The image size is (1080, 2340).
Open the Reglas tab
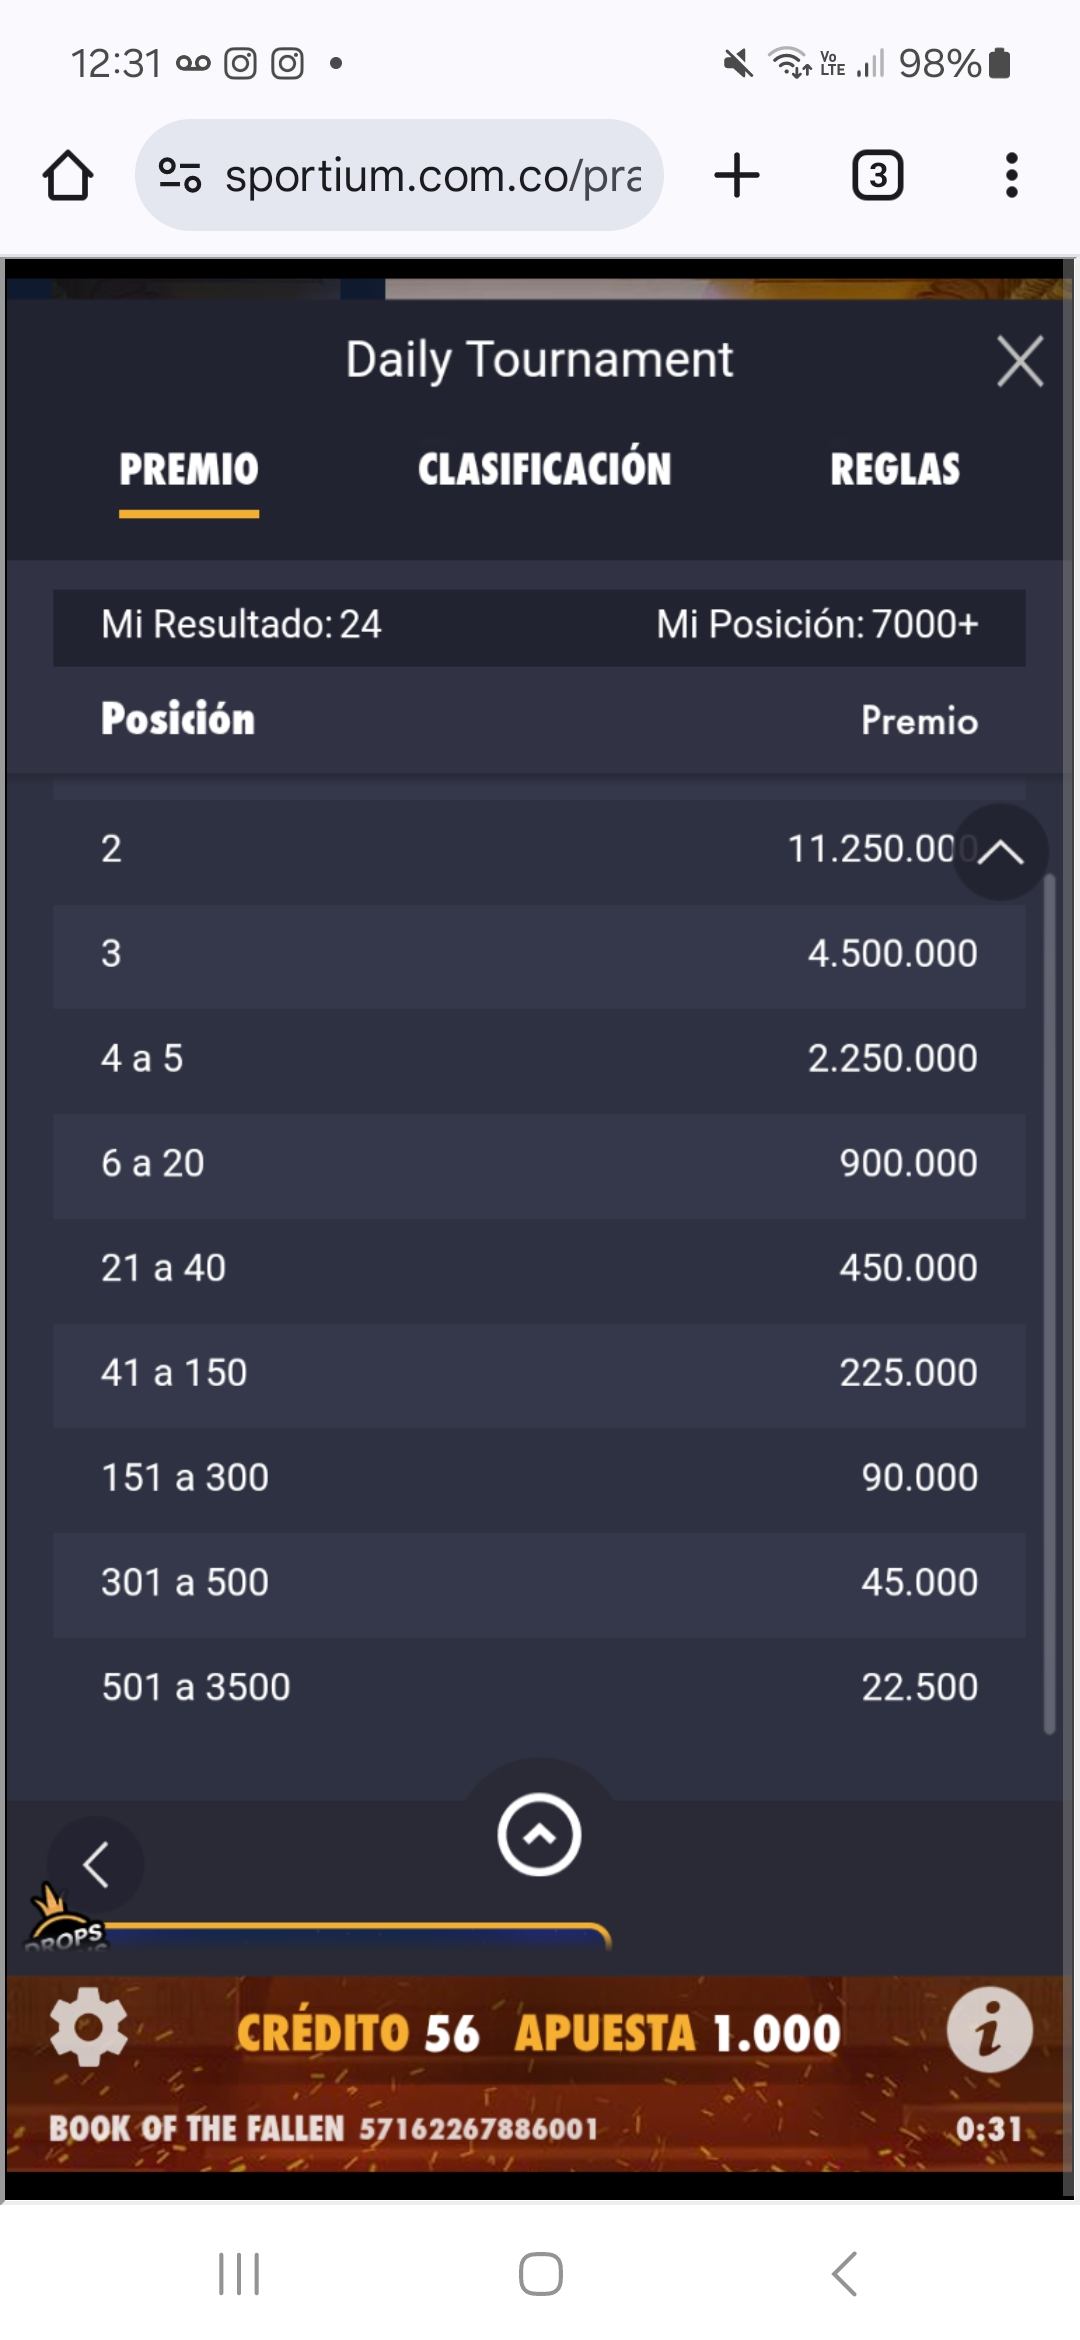point(894,469)
